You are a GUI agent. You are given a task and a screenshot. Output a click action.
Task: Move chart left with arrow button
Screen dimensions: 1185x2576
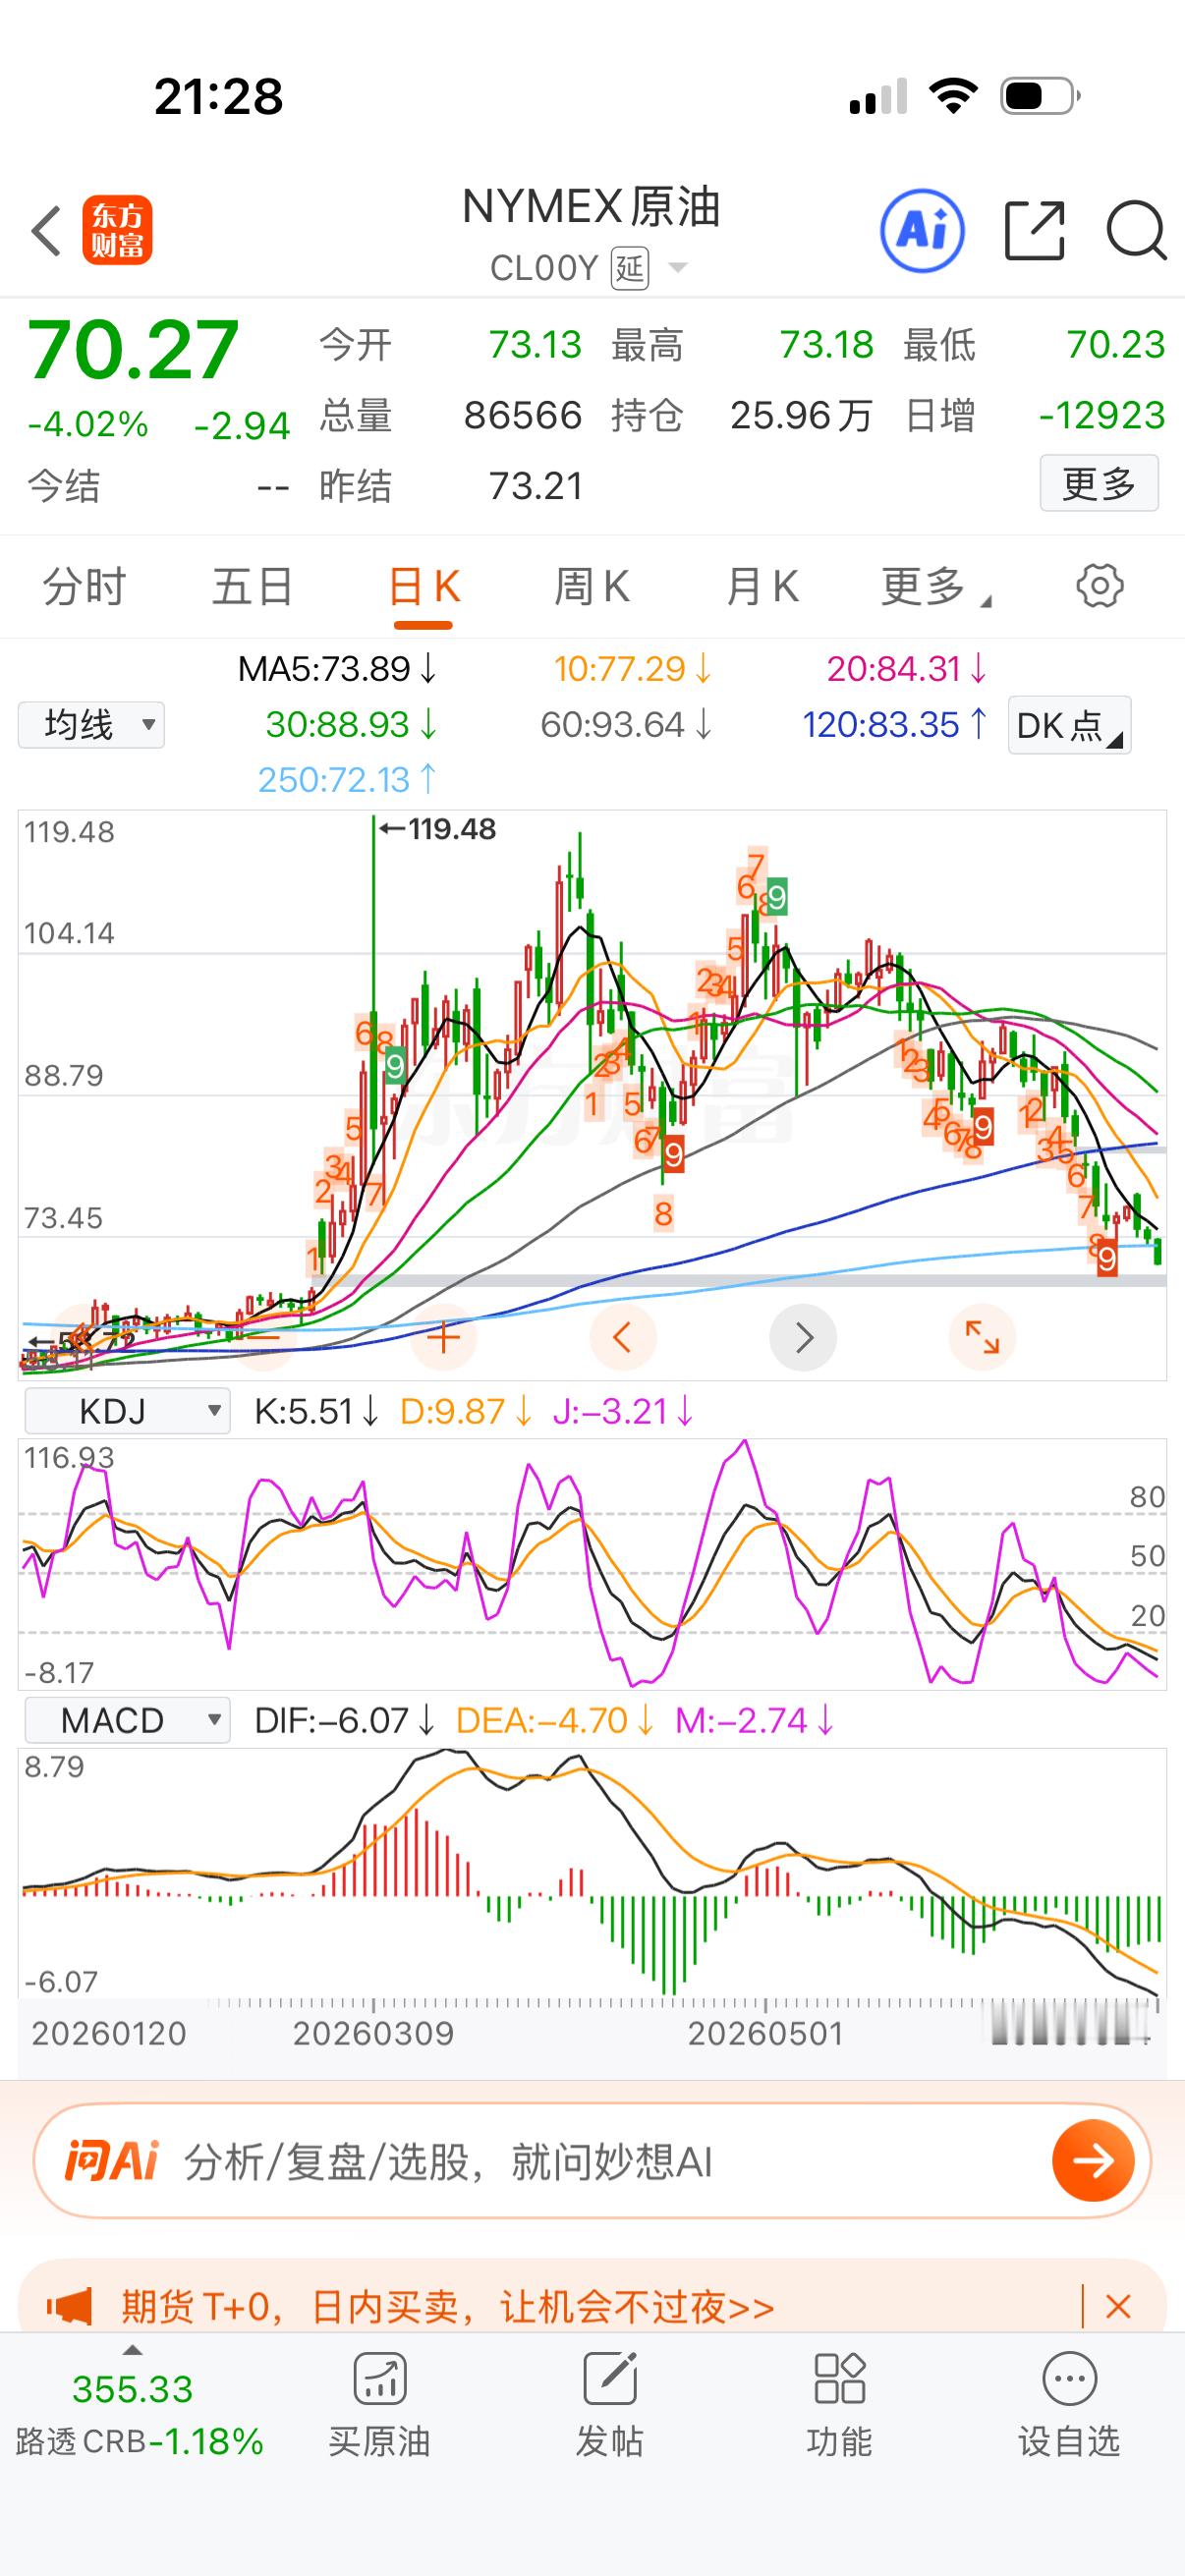pyautogui.click(x=622, y=1337)
